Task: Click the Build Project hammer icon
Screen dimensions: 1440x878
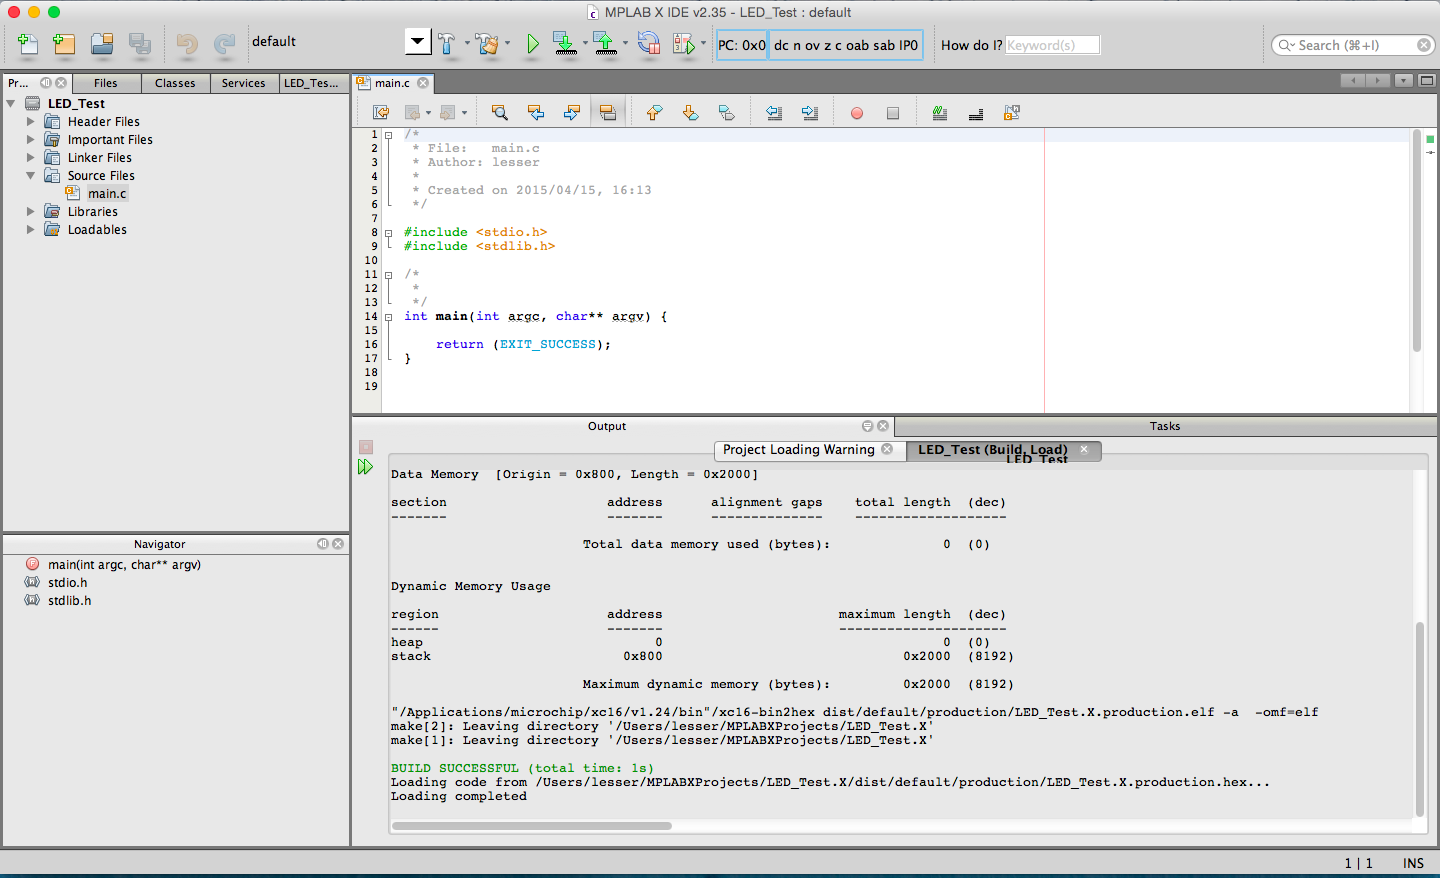Action: pyautogui.click(x=446, y=44)
